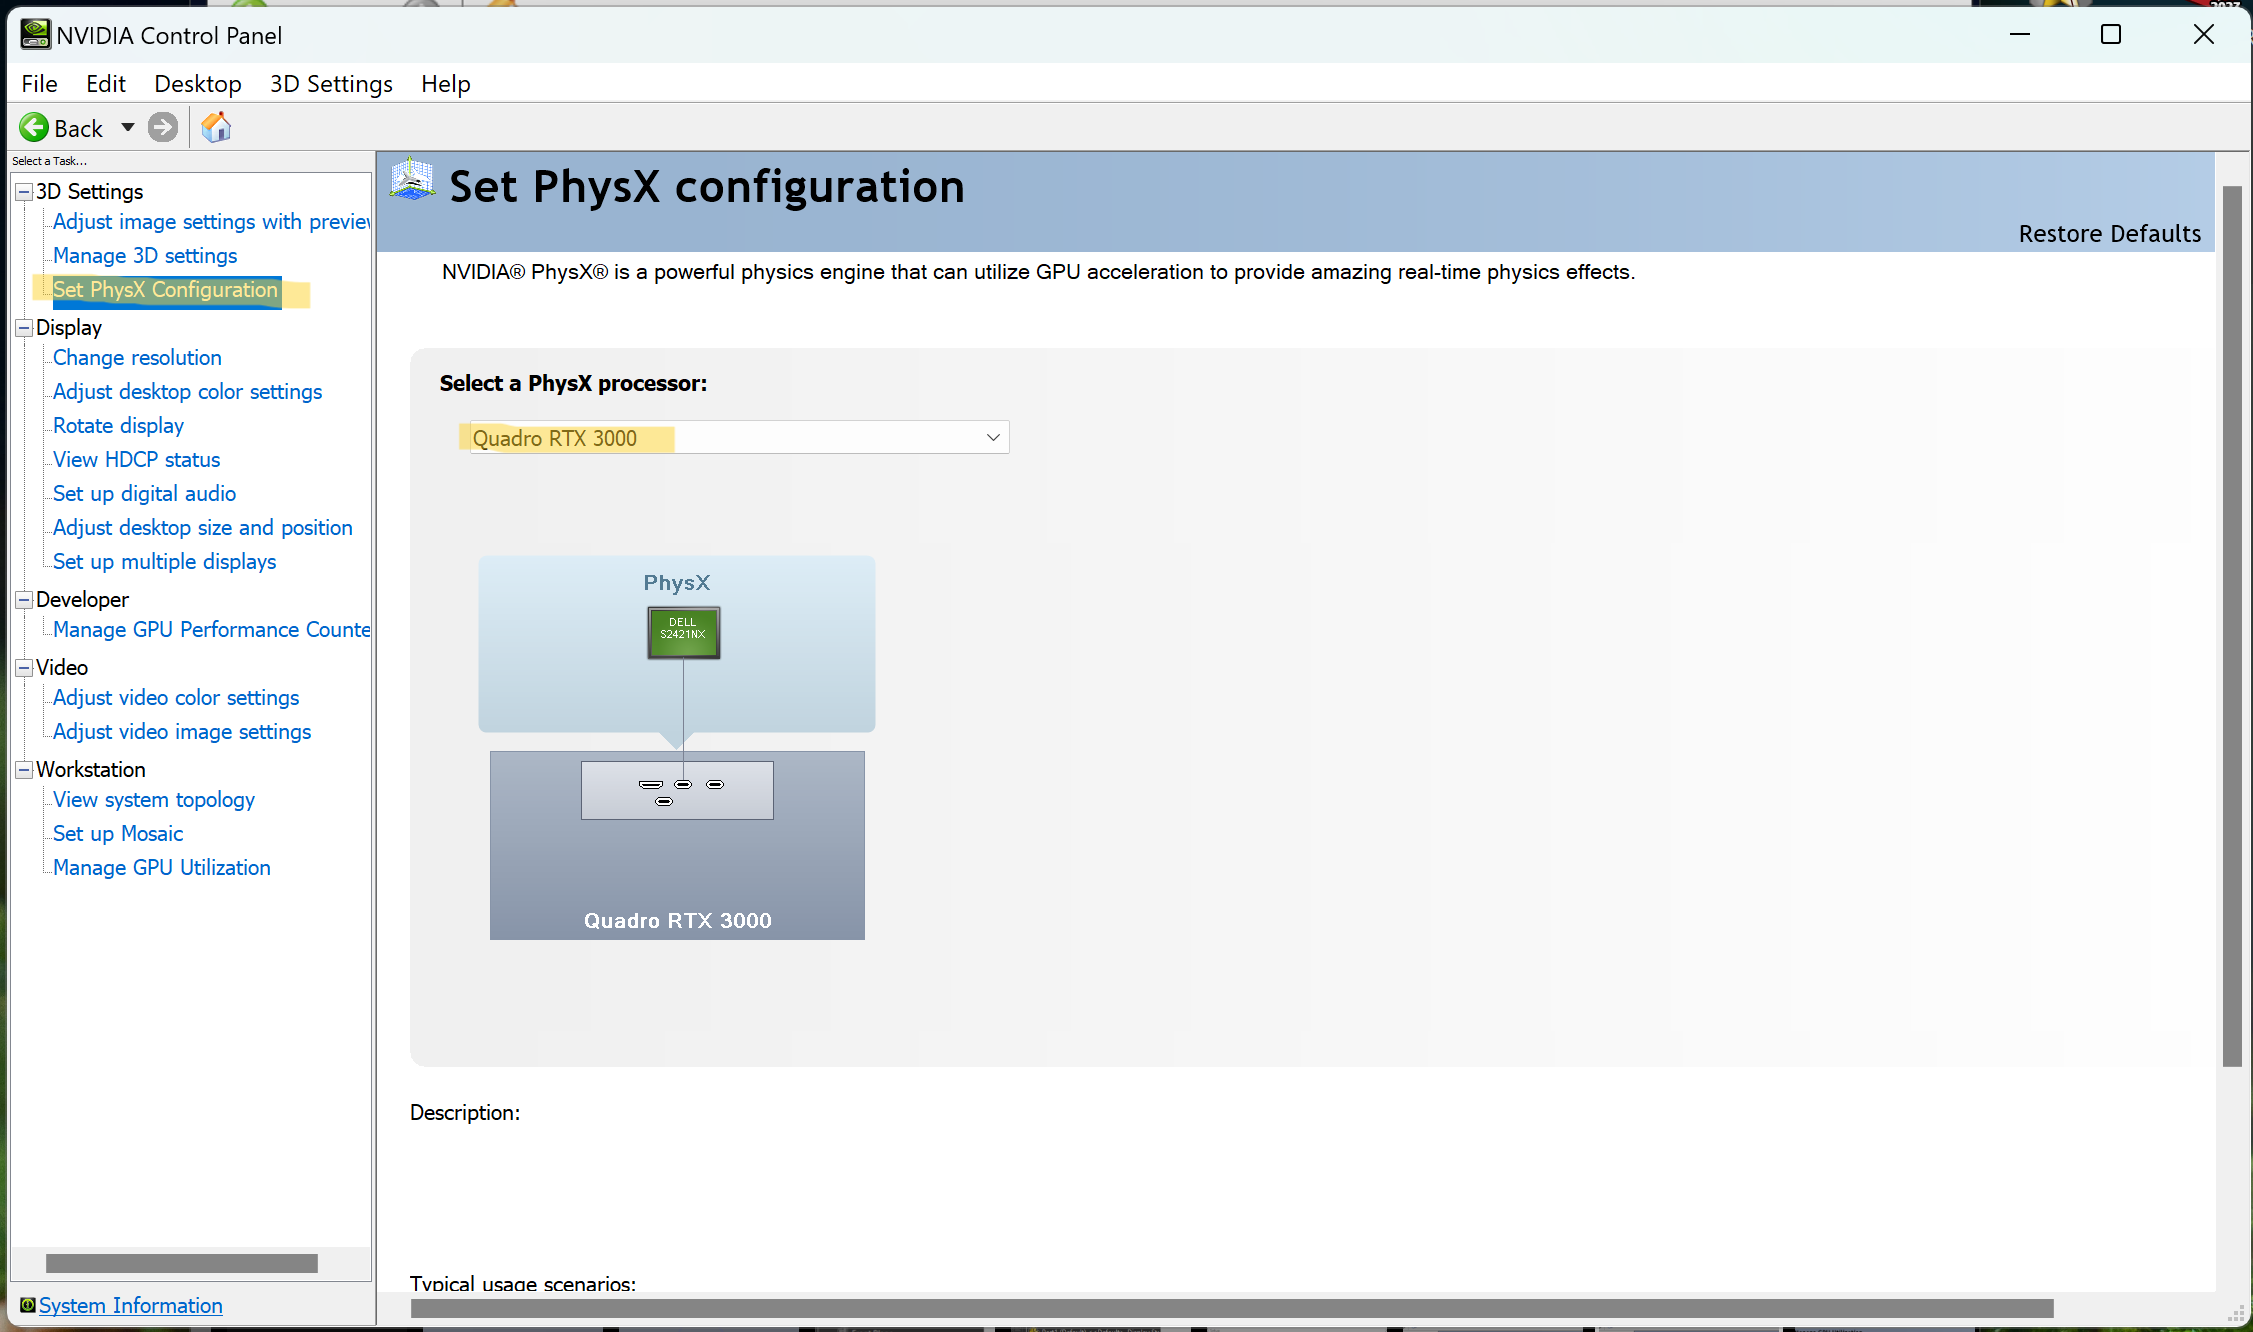Open the Desktop menu
Screen dimensions: 2253x1332
(x=197, y=84)
